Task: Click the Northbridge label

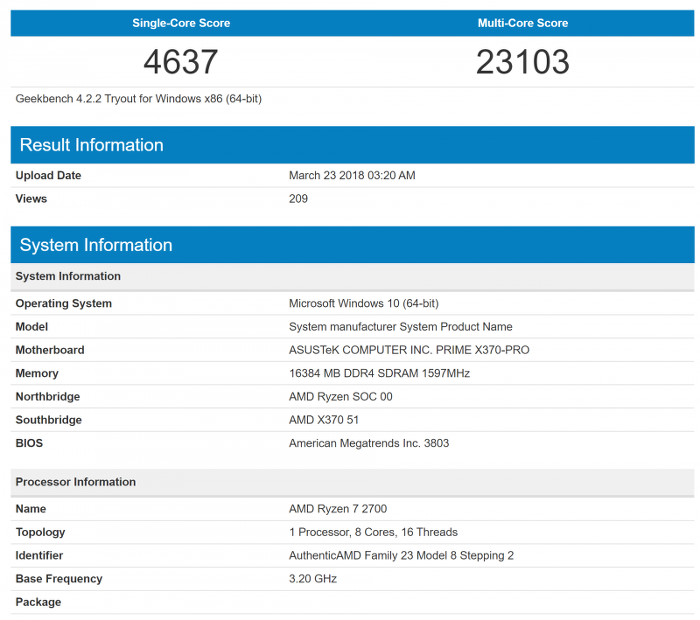Action: [48, 397]
